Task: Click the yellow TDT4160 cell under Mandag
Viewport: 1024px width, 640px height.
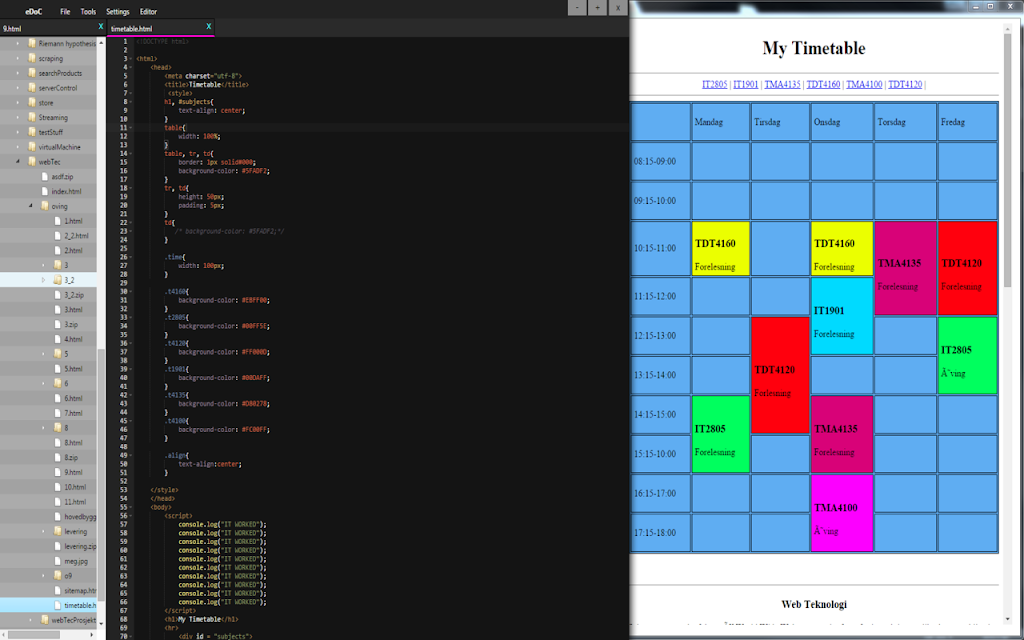Action: tap(720, 248)
